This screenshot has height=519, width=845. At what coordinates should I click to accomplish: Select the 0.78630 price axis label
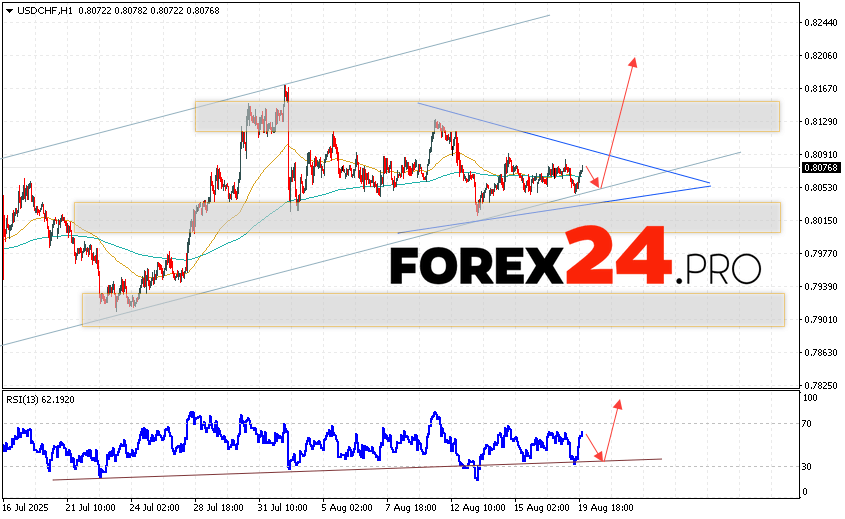coord(821,352)
